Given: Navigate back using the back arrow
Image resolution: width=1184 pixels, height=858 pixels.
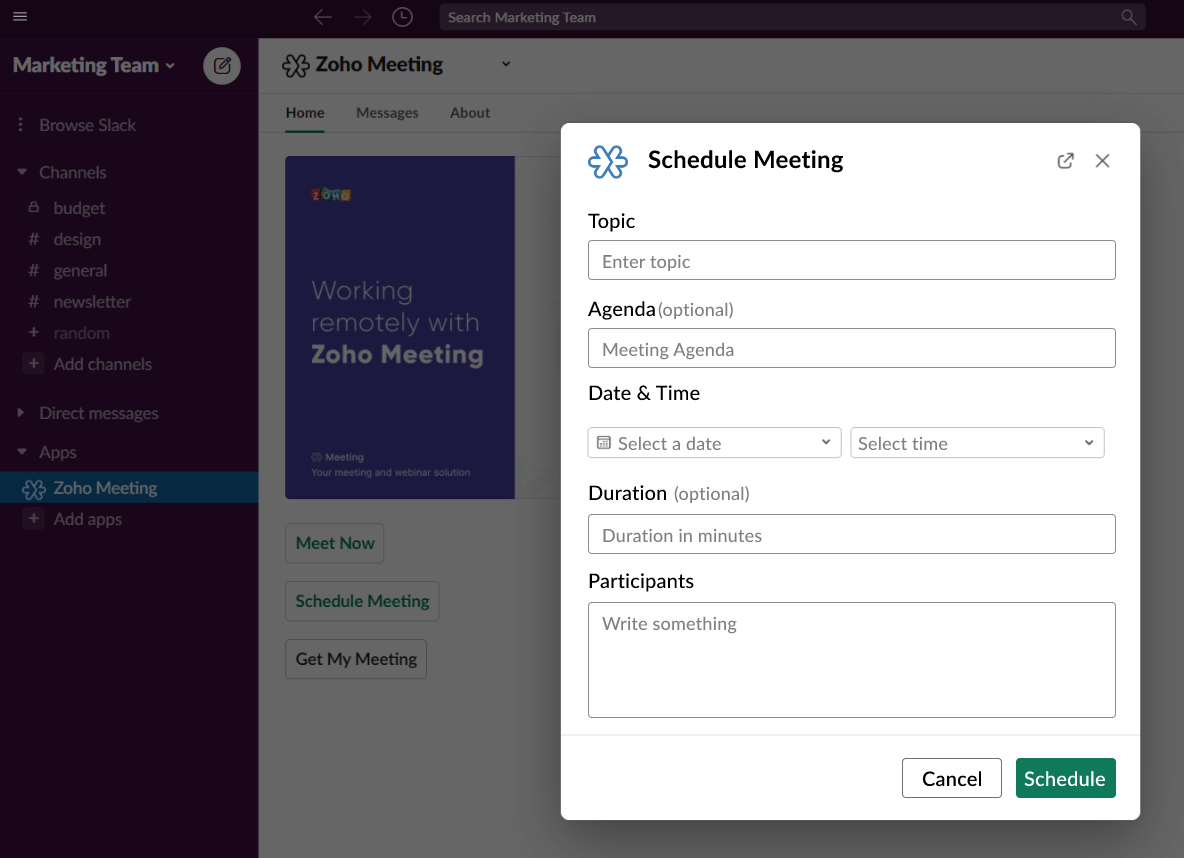Looking at the screenshot, I should [x=321, y=16].
